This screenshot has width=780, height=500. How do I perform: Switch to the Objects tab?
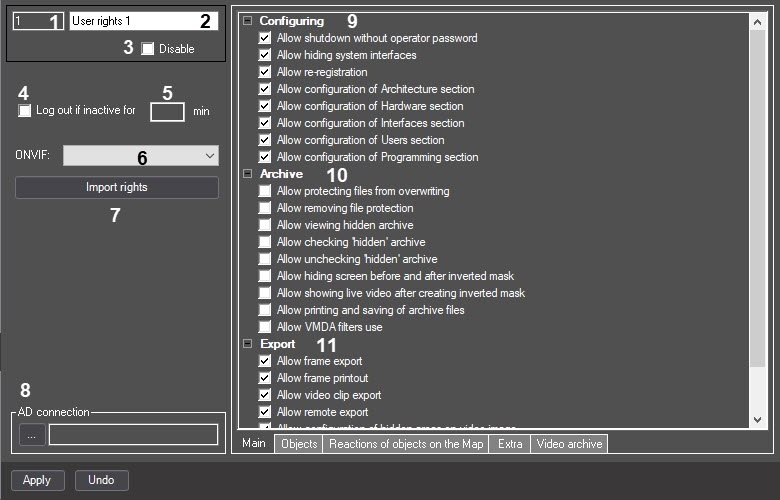[x=299, y=444]
